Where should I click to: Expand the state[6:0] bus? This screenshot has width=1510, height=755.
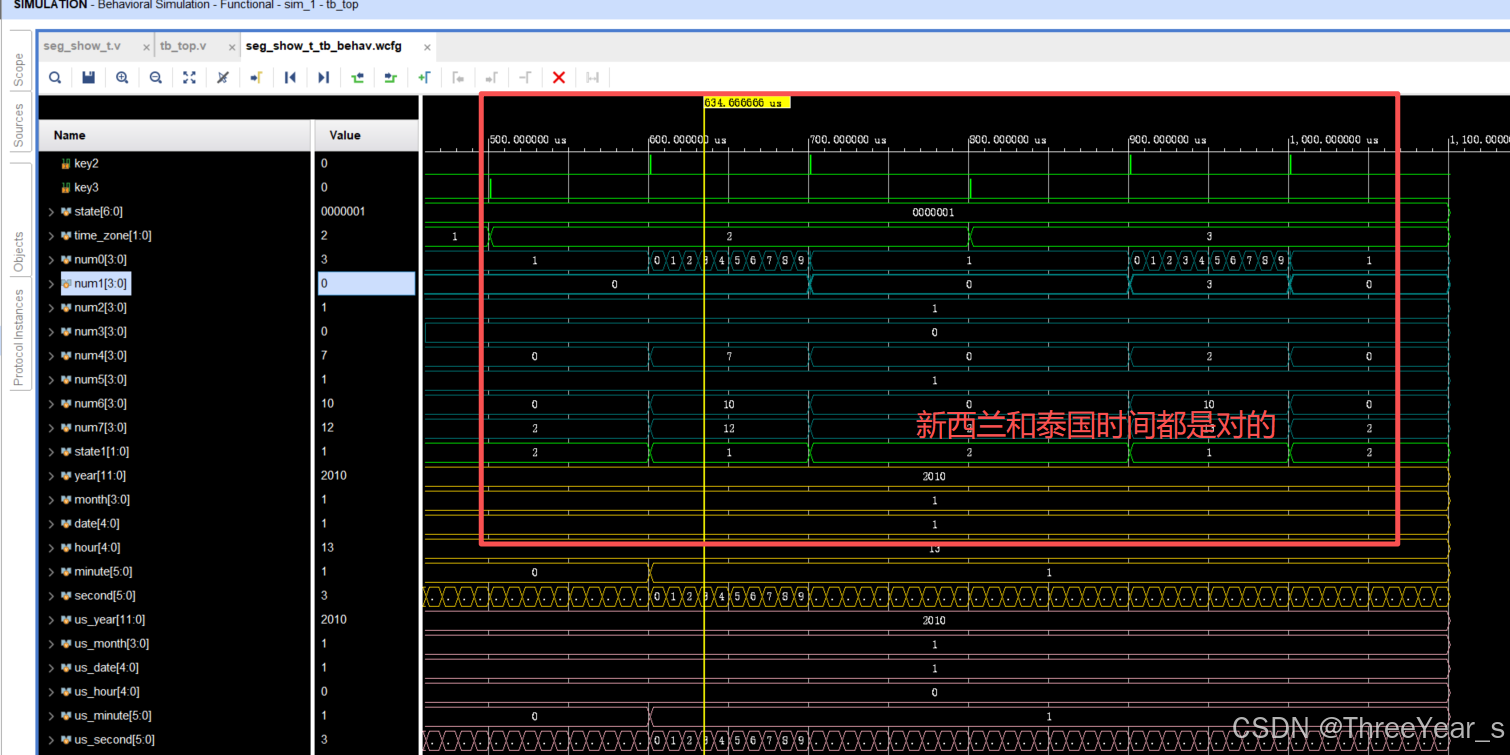coord(51,212)
